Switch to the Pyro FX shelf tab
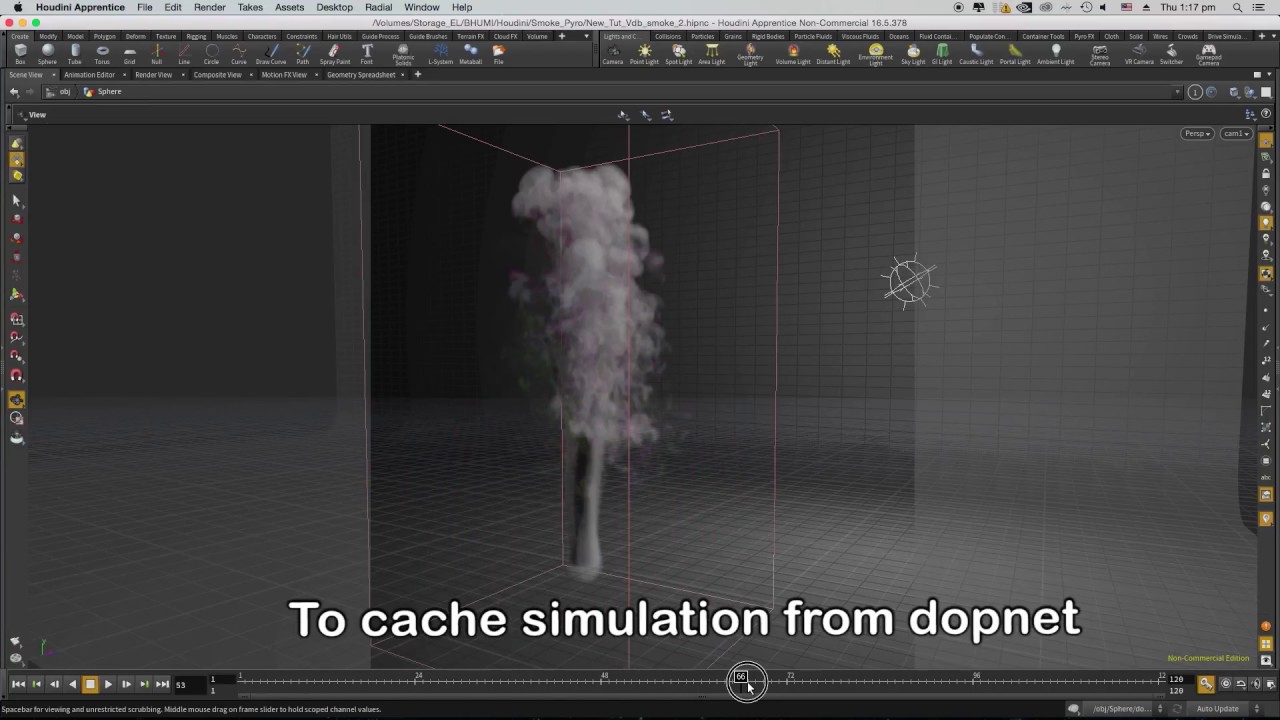This screenshot has width=1280, height=720. tap(1084, 36)
